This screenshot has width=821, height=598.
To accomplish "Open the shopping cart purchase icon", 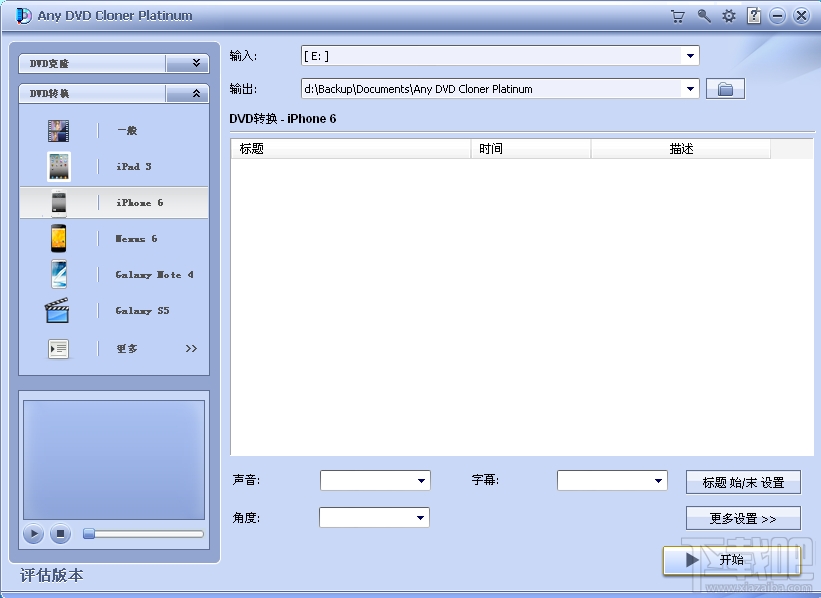I will (677, 16).
